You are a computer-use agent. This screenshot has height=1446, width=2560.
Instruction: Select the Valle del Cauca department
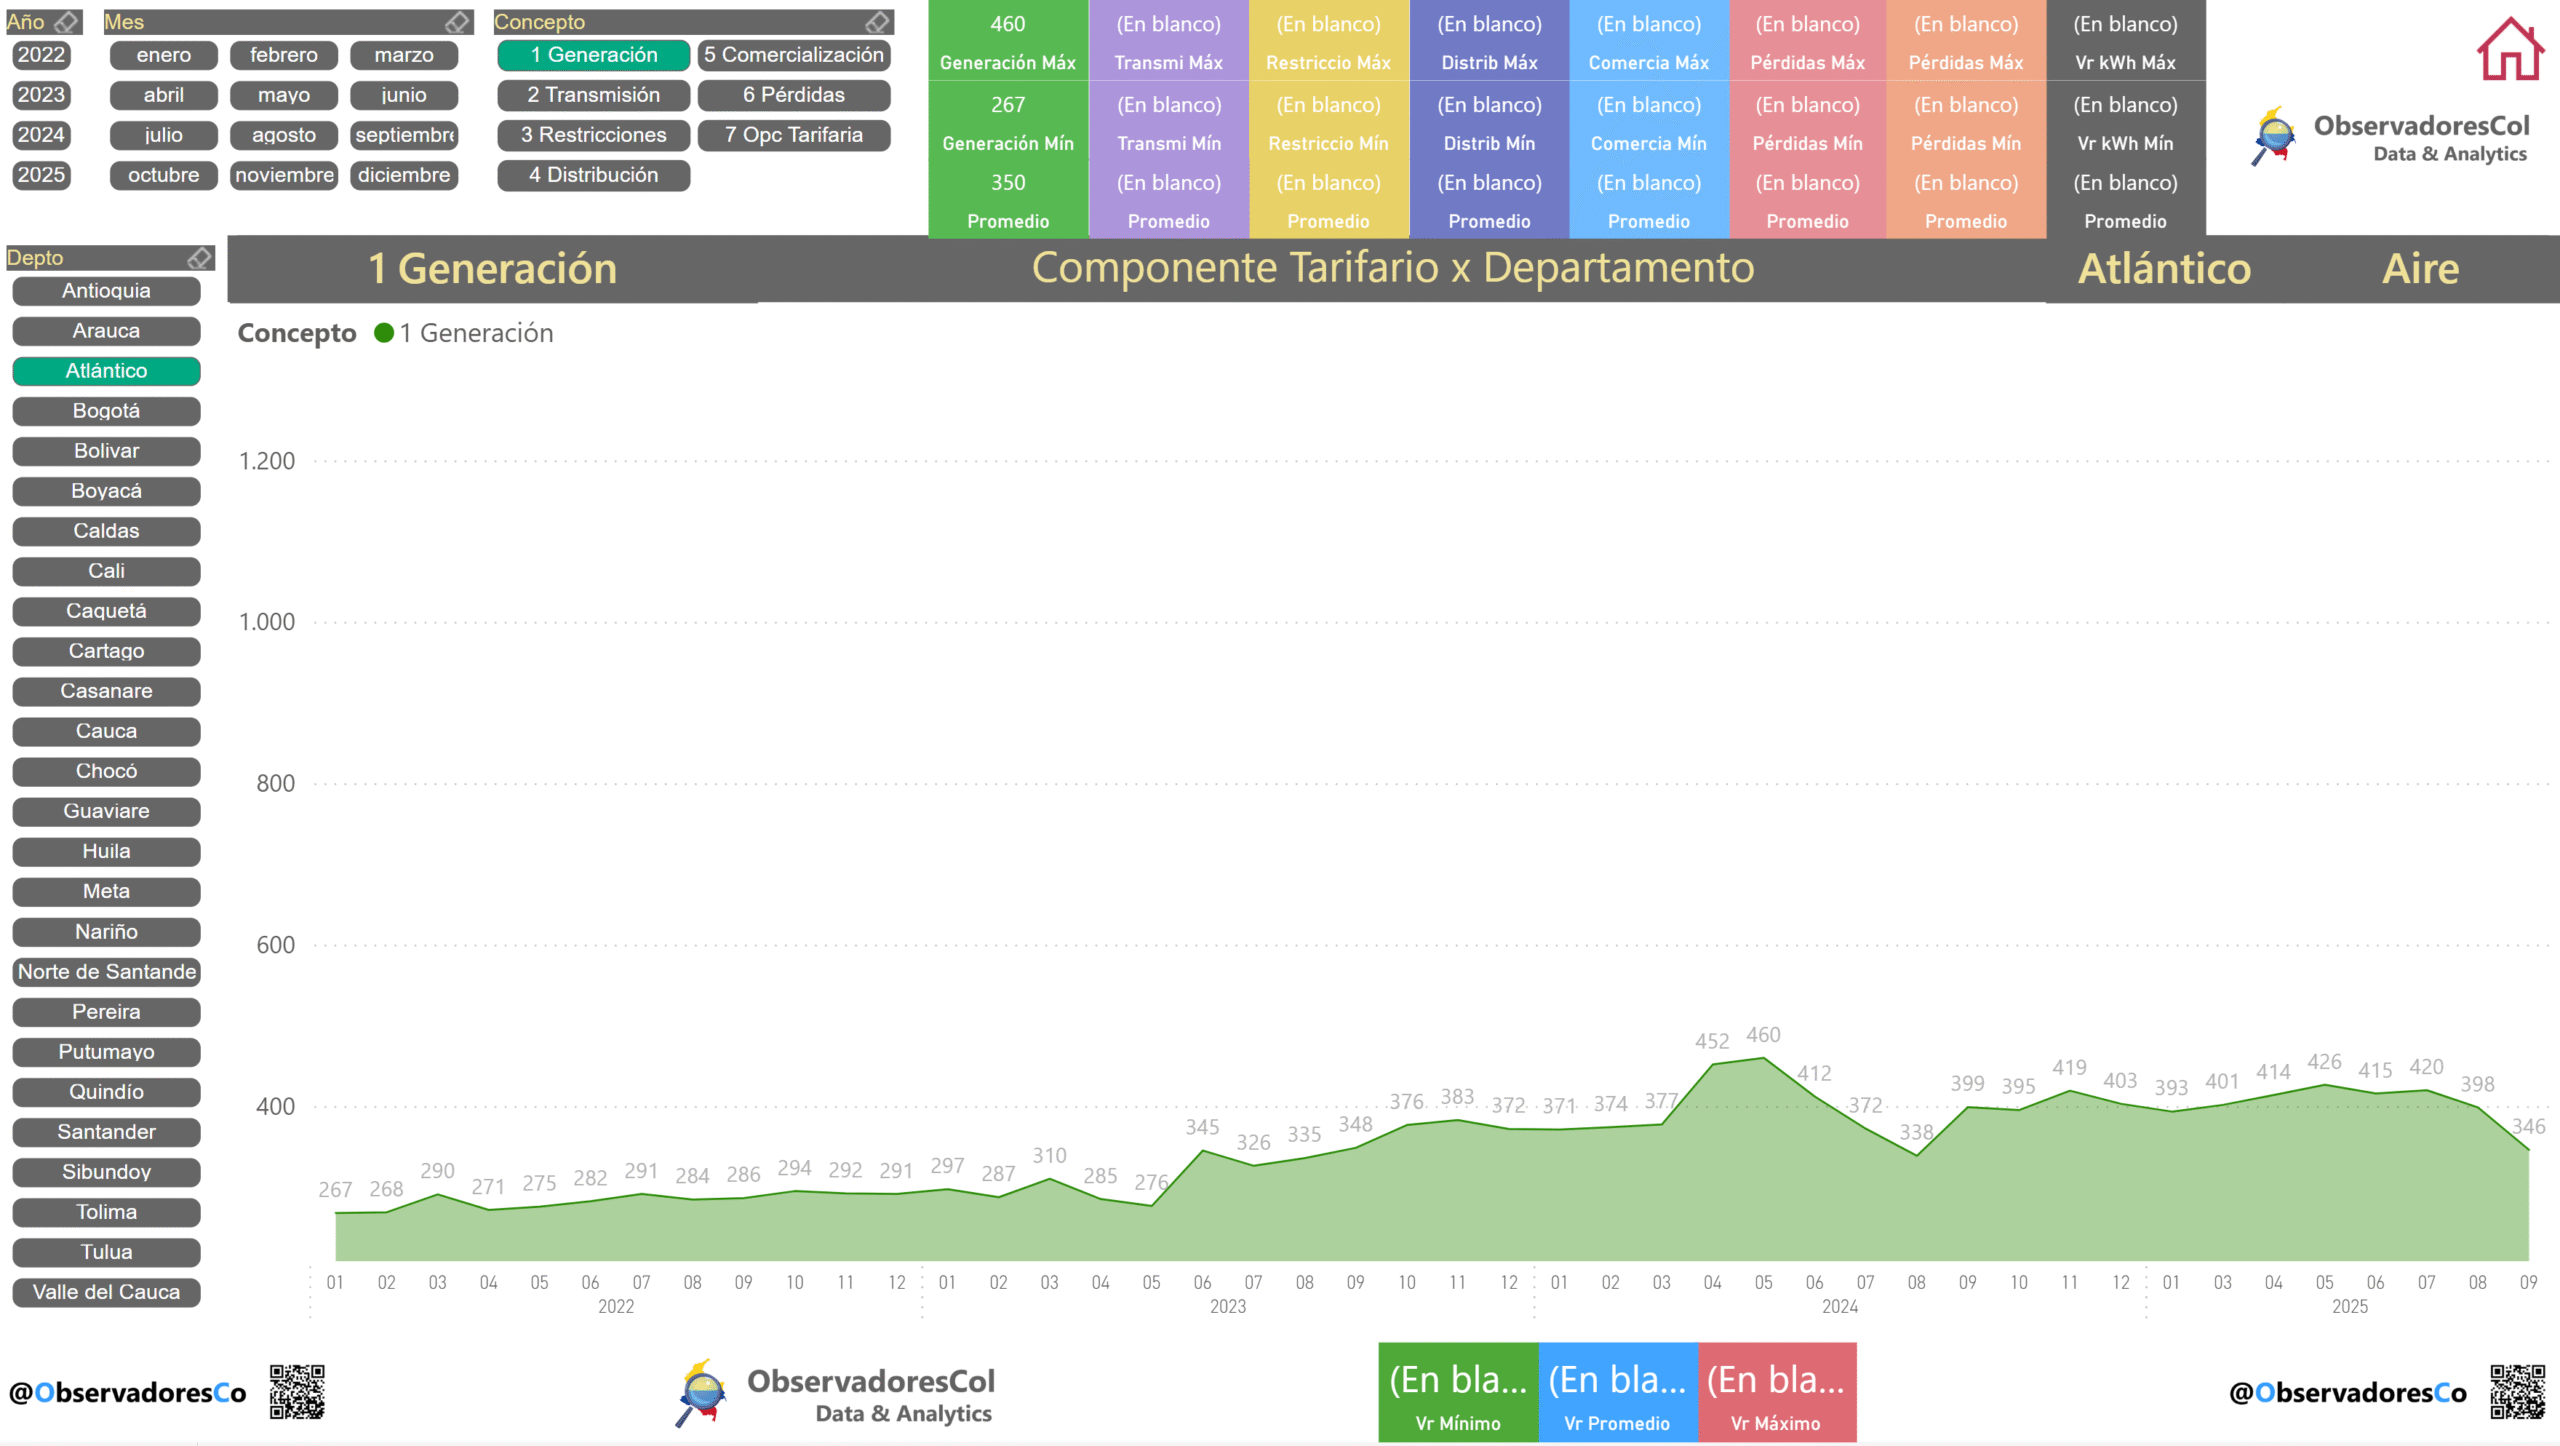click(x=106, y=1292)
